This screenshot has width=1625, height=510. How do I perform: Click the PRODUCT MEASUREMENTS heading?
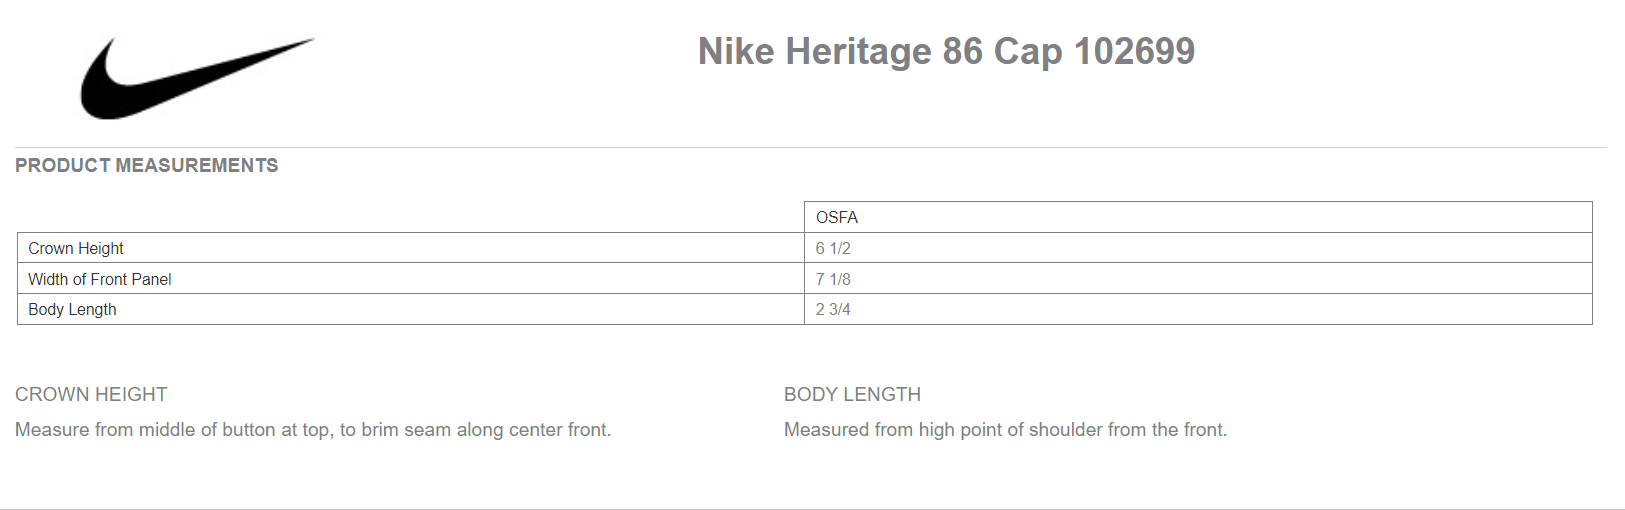pos(147,165)
